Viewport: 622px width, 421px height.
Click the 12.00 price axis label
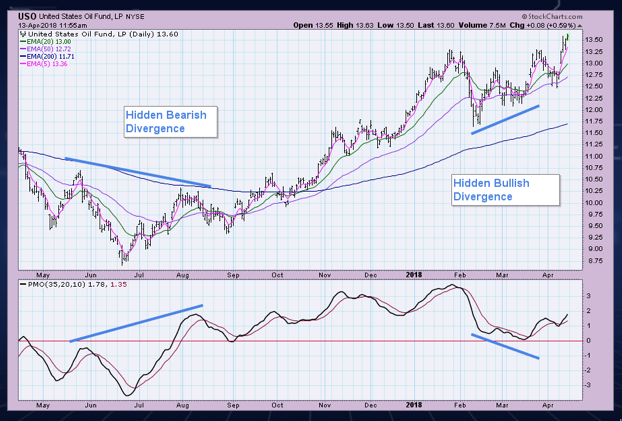[x=593, y=110]
